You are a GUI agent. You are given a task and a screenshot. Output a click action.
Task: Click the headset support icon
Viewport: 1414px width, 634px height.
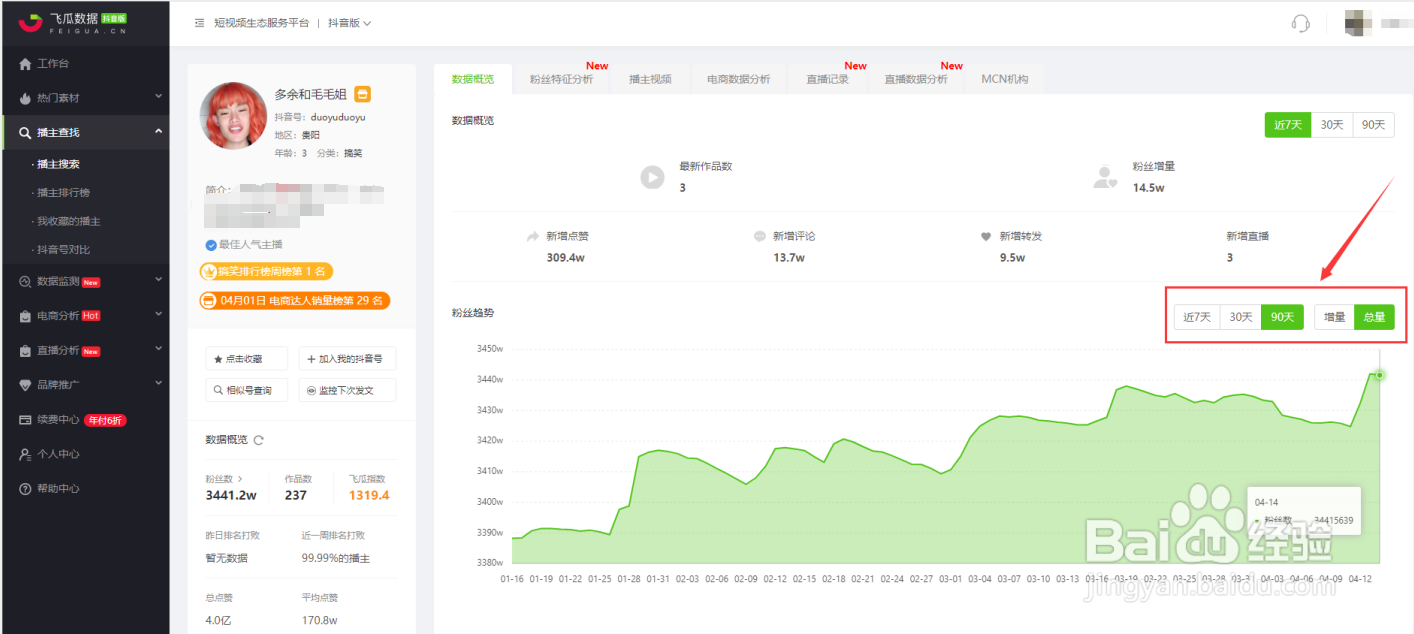tap(1299, 22)
